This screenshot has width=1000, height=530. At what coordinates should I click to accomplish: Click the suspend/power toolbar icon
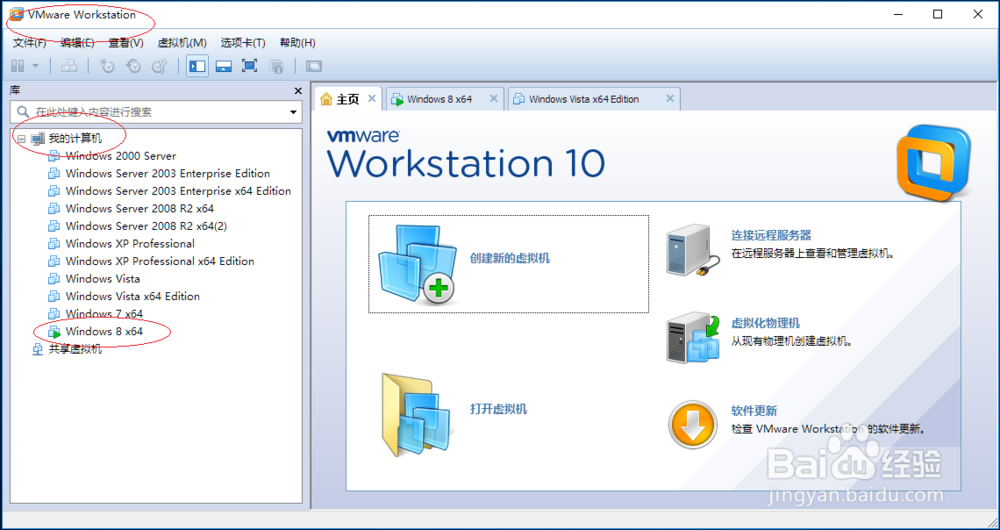pos(18,66)
